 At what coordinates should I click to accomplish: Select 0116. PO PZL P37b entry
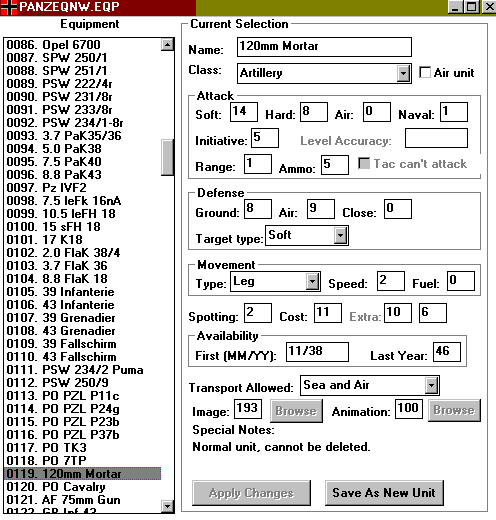[x=83, y=435]
